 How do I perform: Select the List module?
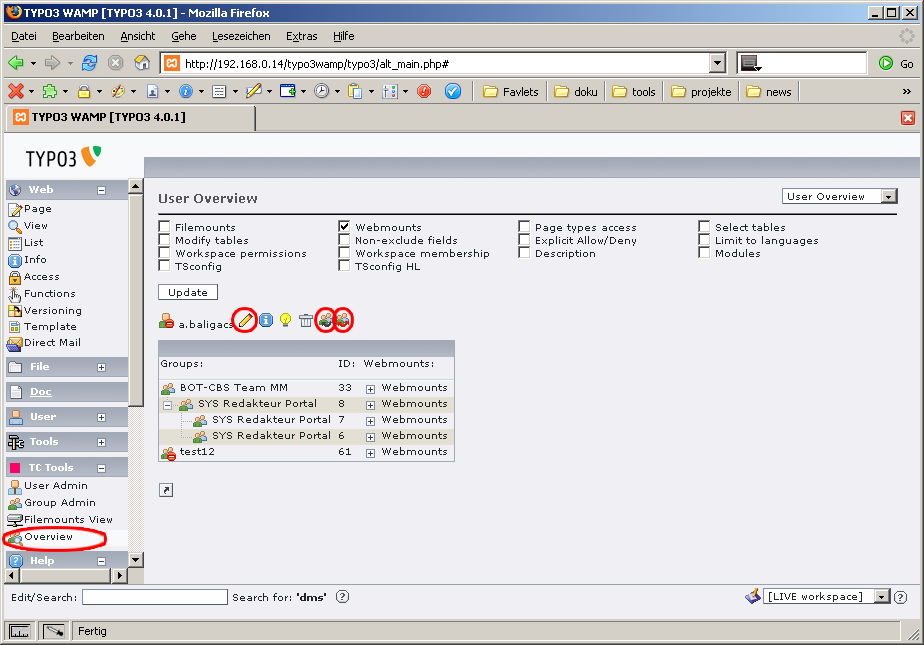34,243
